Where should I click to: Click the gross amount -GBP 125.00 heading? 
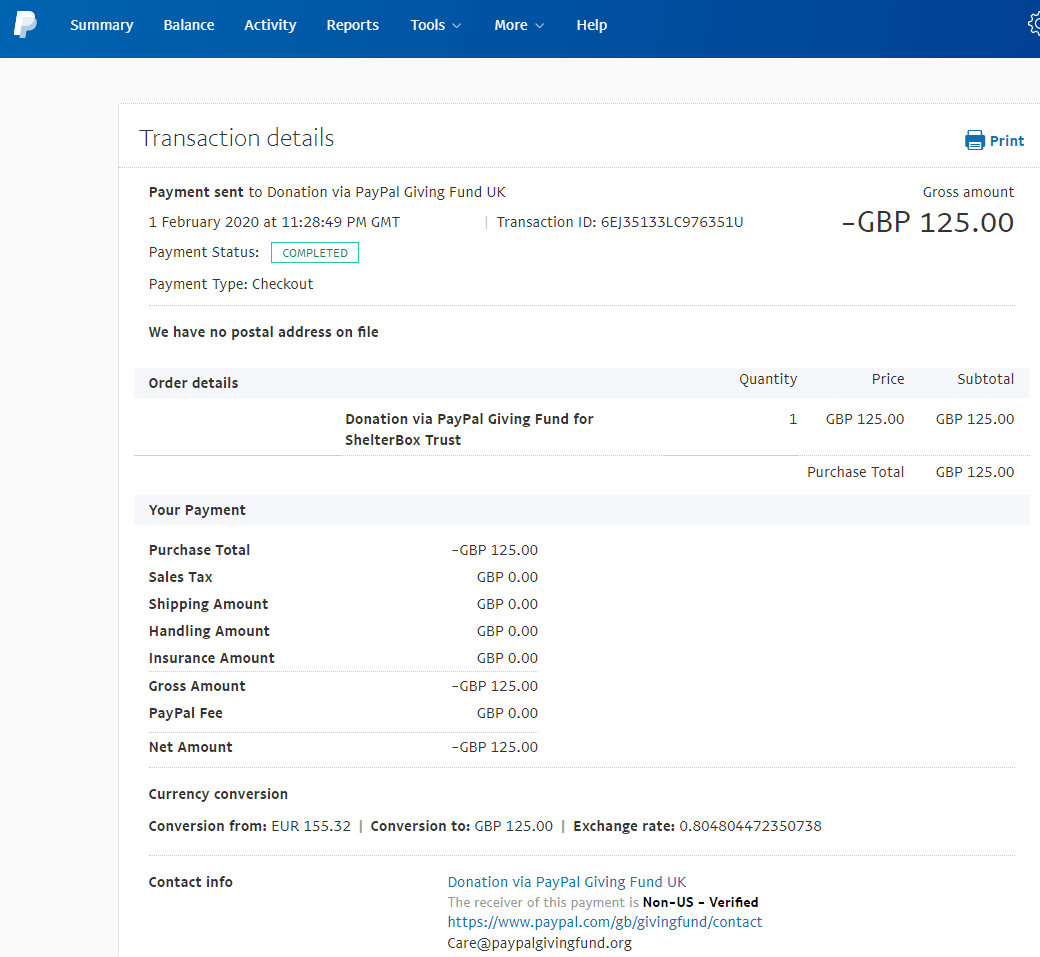coord(927,222)
